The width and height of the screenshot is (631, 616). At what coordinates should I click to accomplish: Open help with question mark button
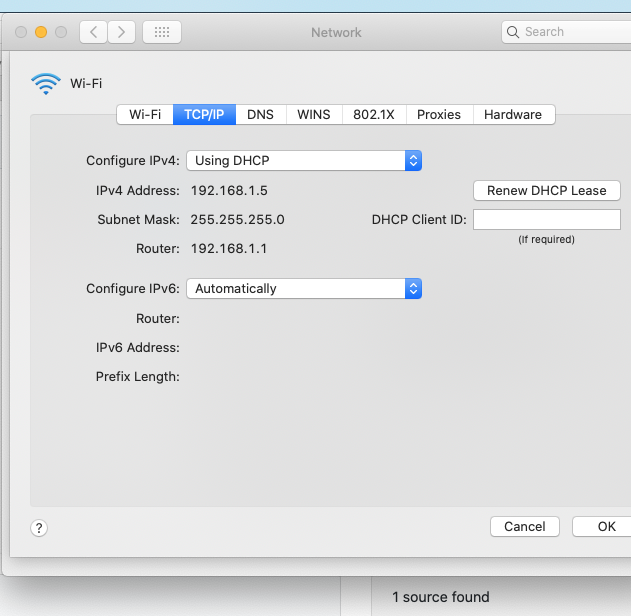coord(39,528)
